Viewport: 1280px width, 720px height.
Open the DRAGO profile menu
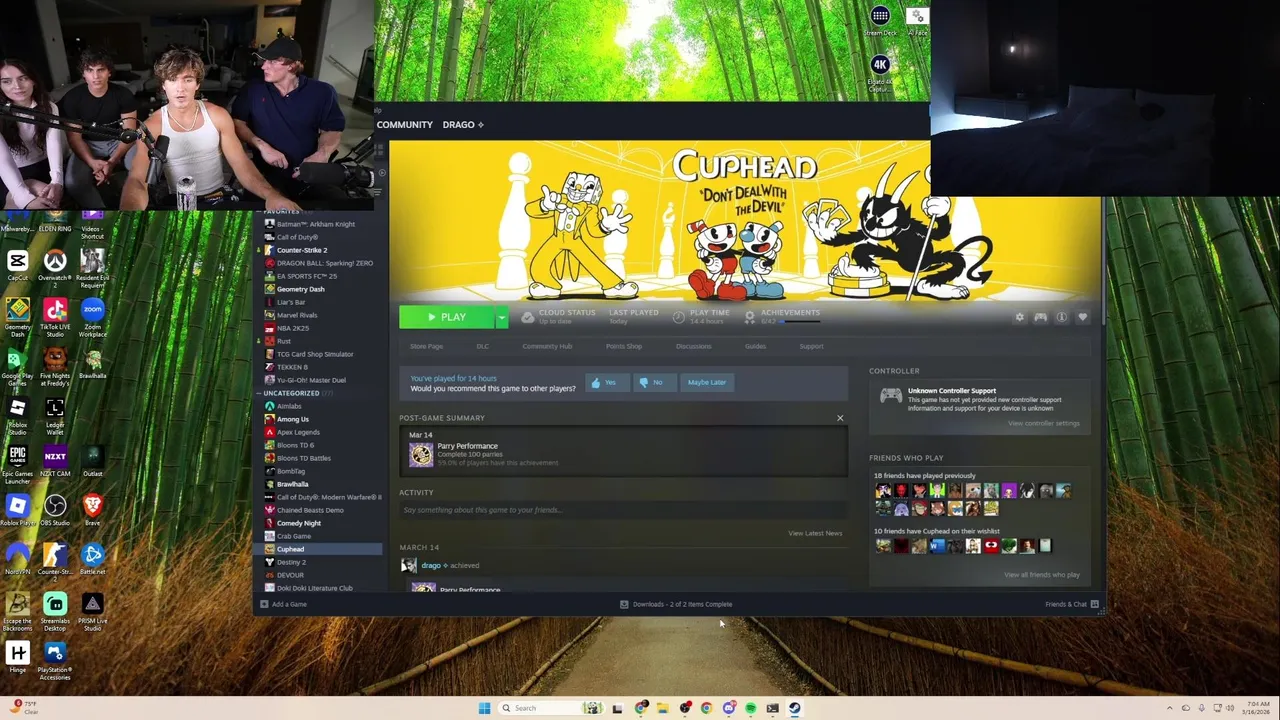pyautogui.click(x=463, y=125)
